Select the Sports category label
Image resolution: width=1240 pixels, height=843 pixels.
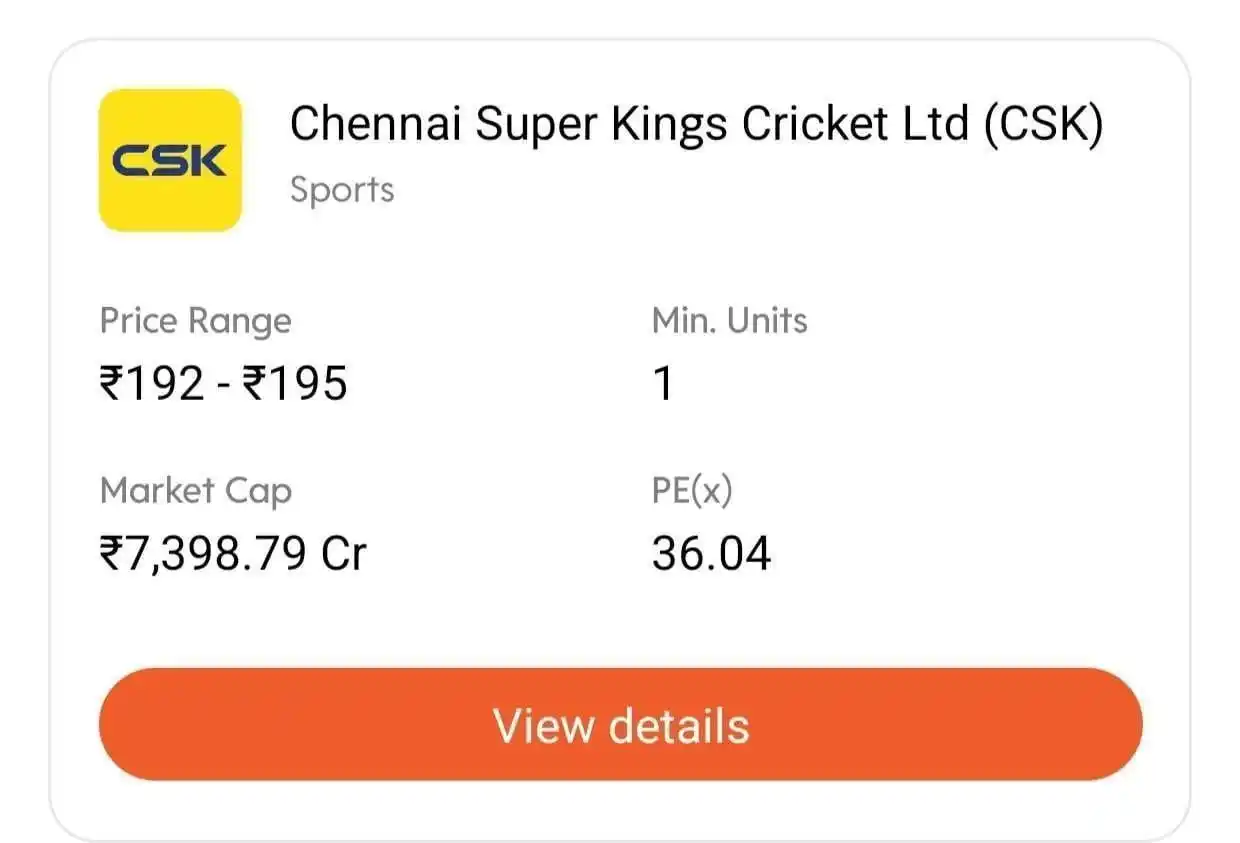[x=342, y=190]
